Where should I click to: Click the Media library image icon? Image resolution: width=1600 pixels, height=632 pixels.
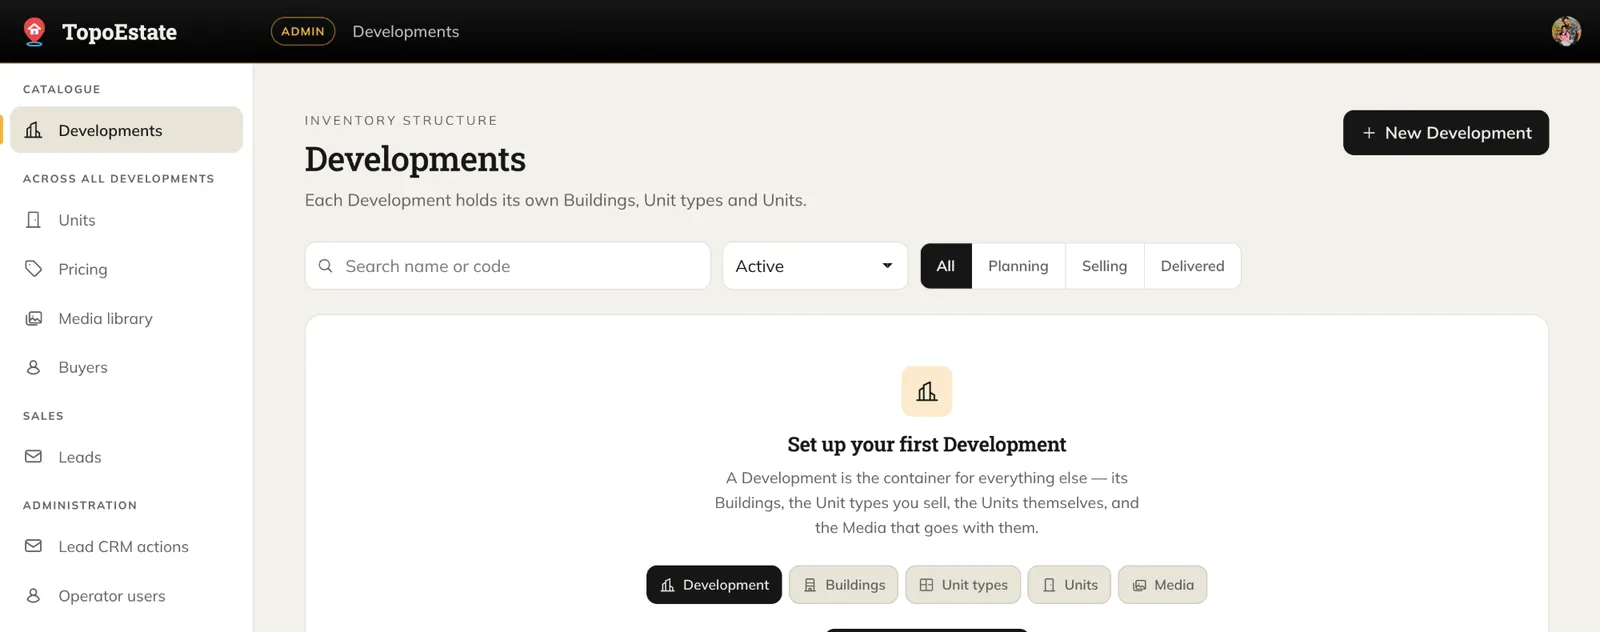click(33, 318)
